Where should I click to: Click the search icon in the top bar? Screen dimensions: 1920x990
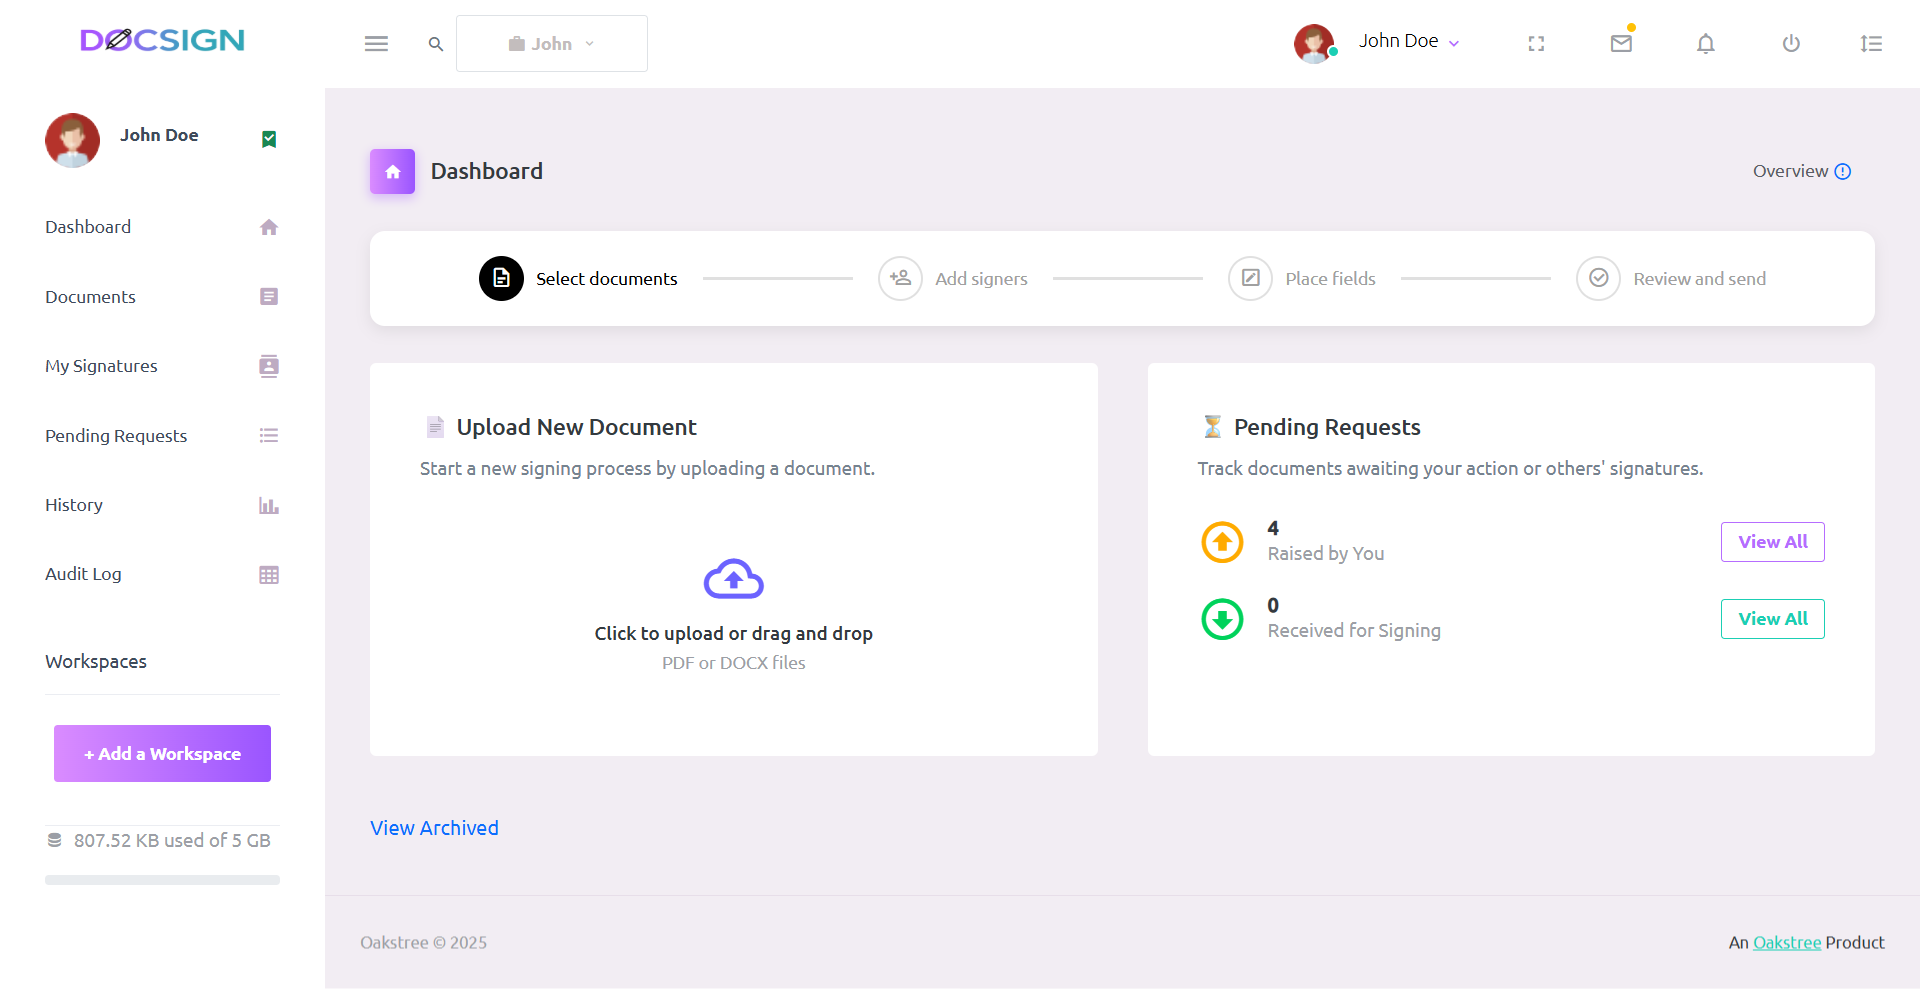coord(436,43)
